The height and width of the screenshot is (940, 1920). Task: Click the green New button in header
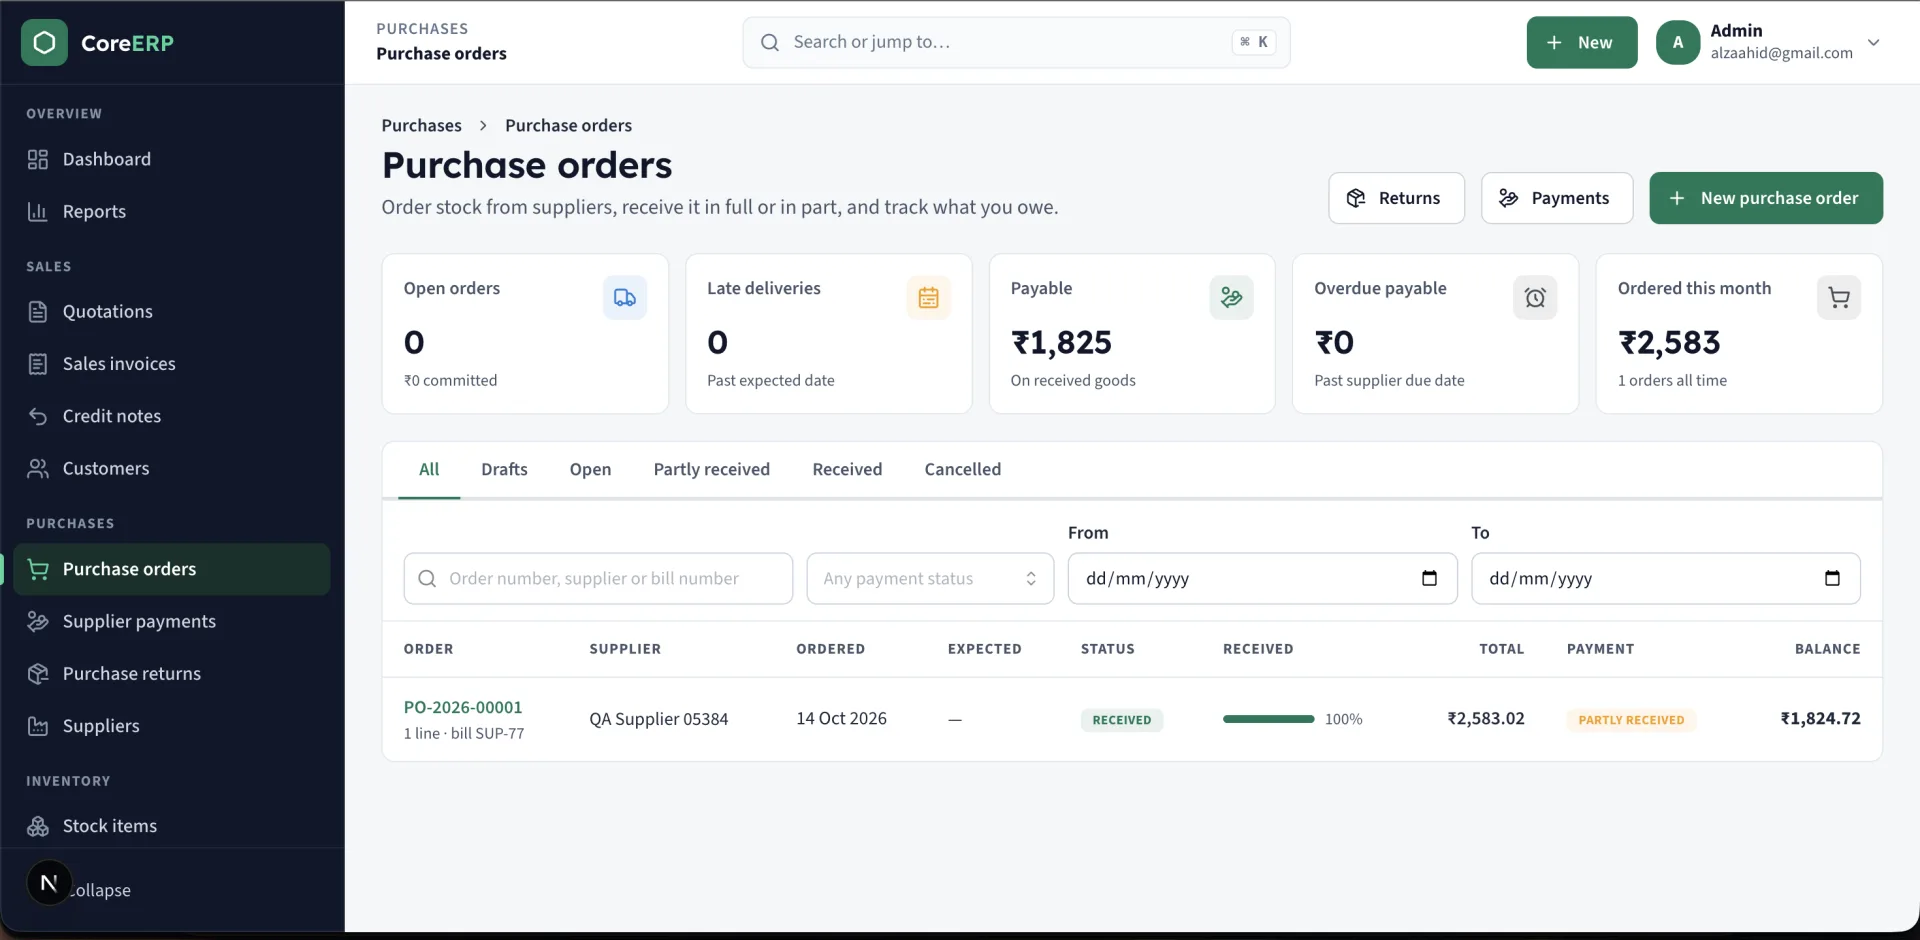(1582, 42)
